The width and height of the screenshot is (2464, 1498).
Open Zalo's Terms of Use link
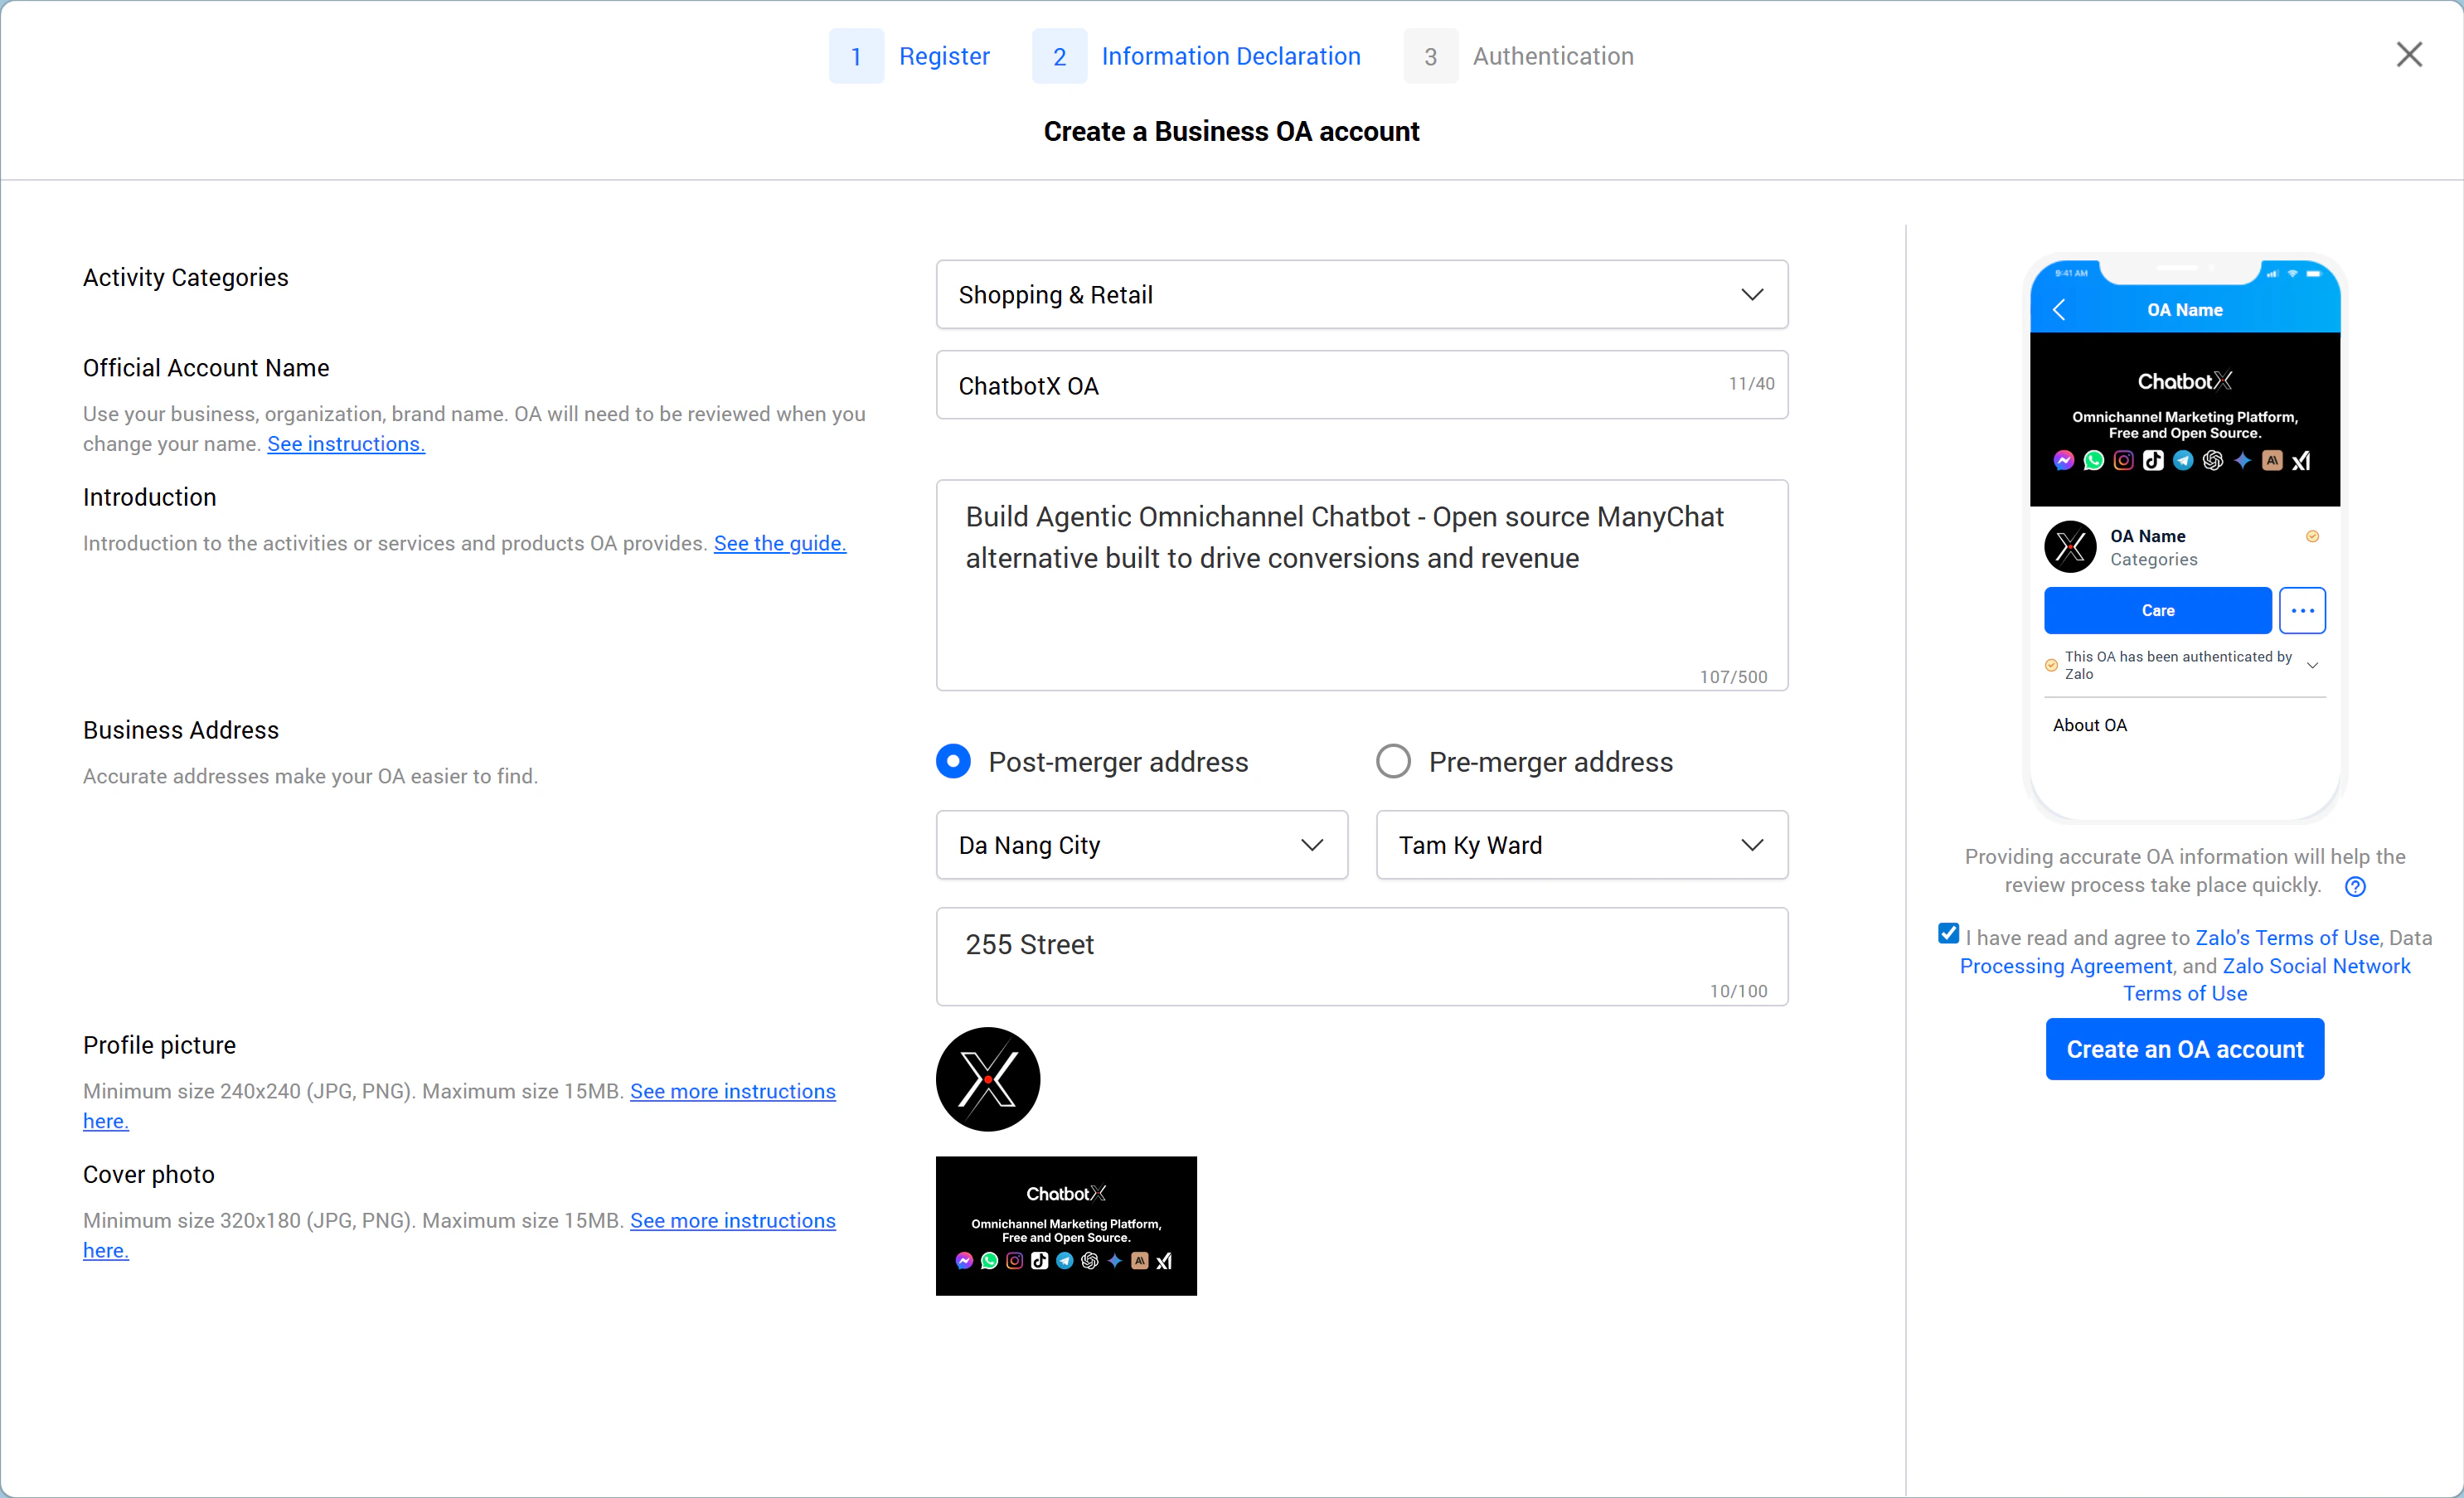coord(2287,937)
